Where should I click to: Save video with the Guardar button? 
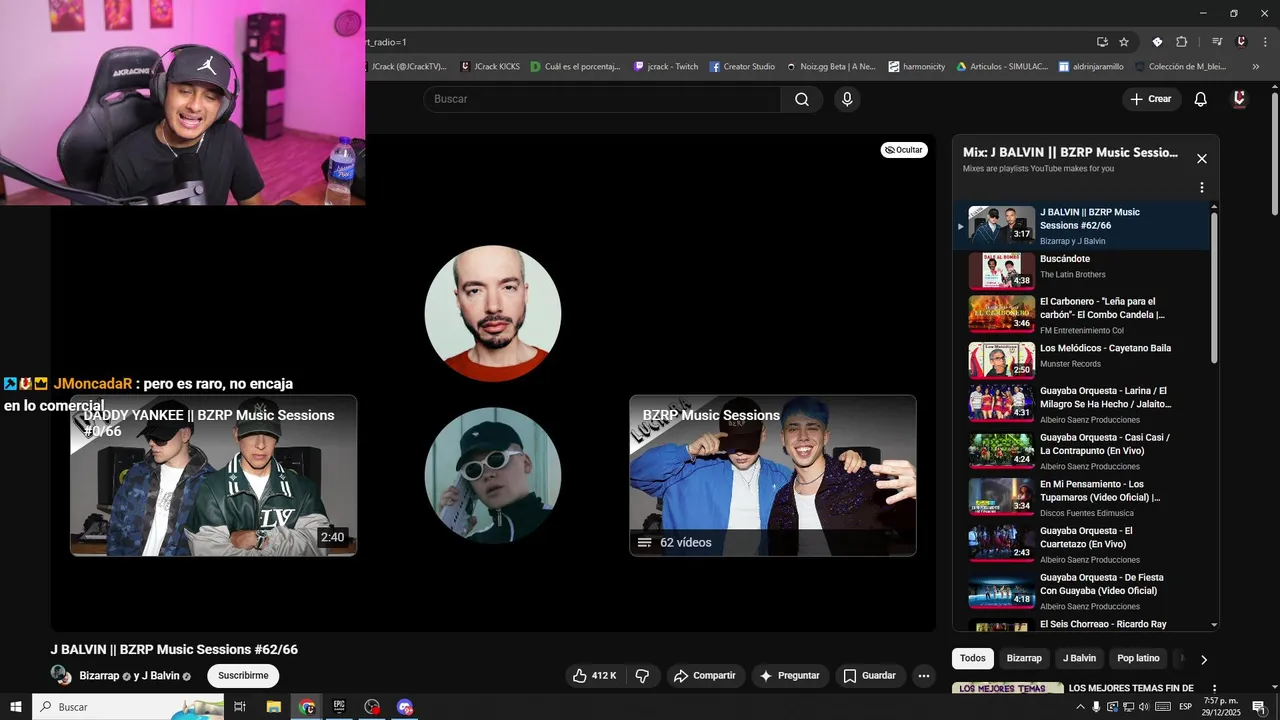(x=870, y=676)
